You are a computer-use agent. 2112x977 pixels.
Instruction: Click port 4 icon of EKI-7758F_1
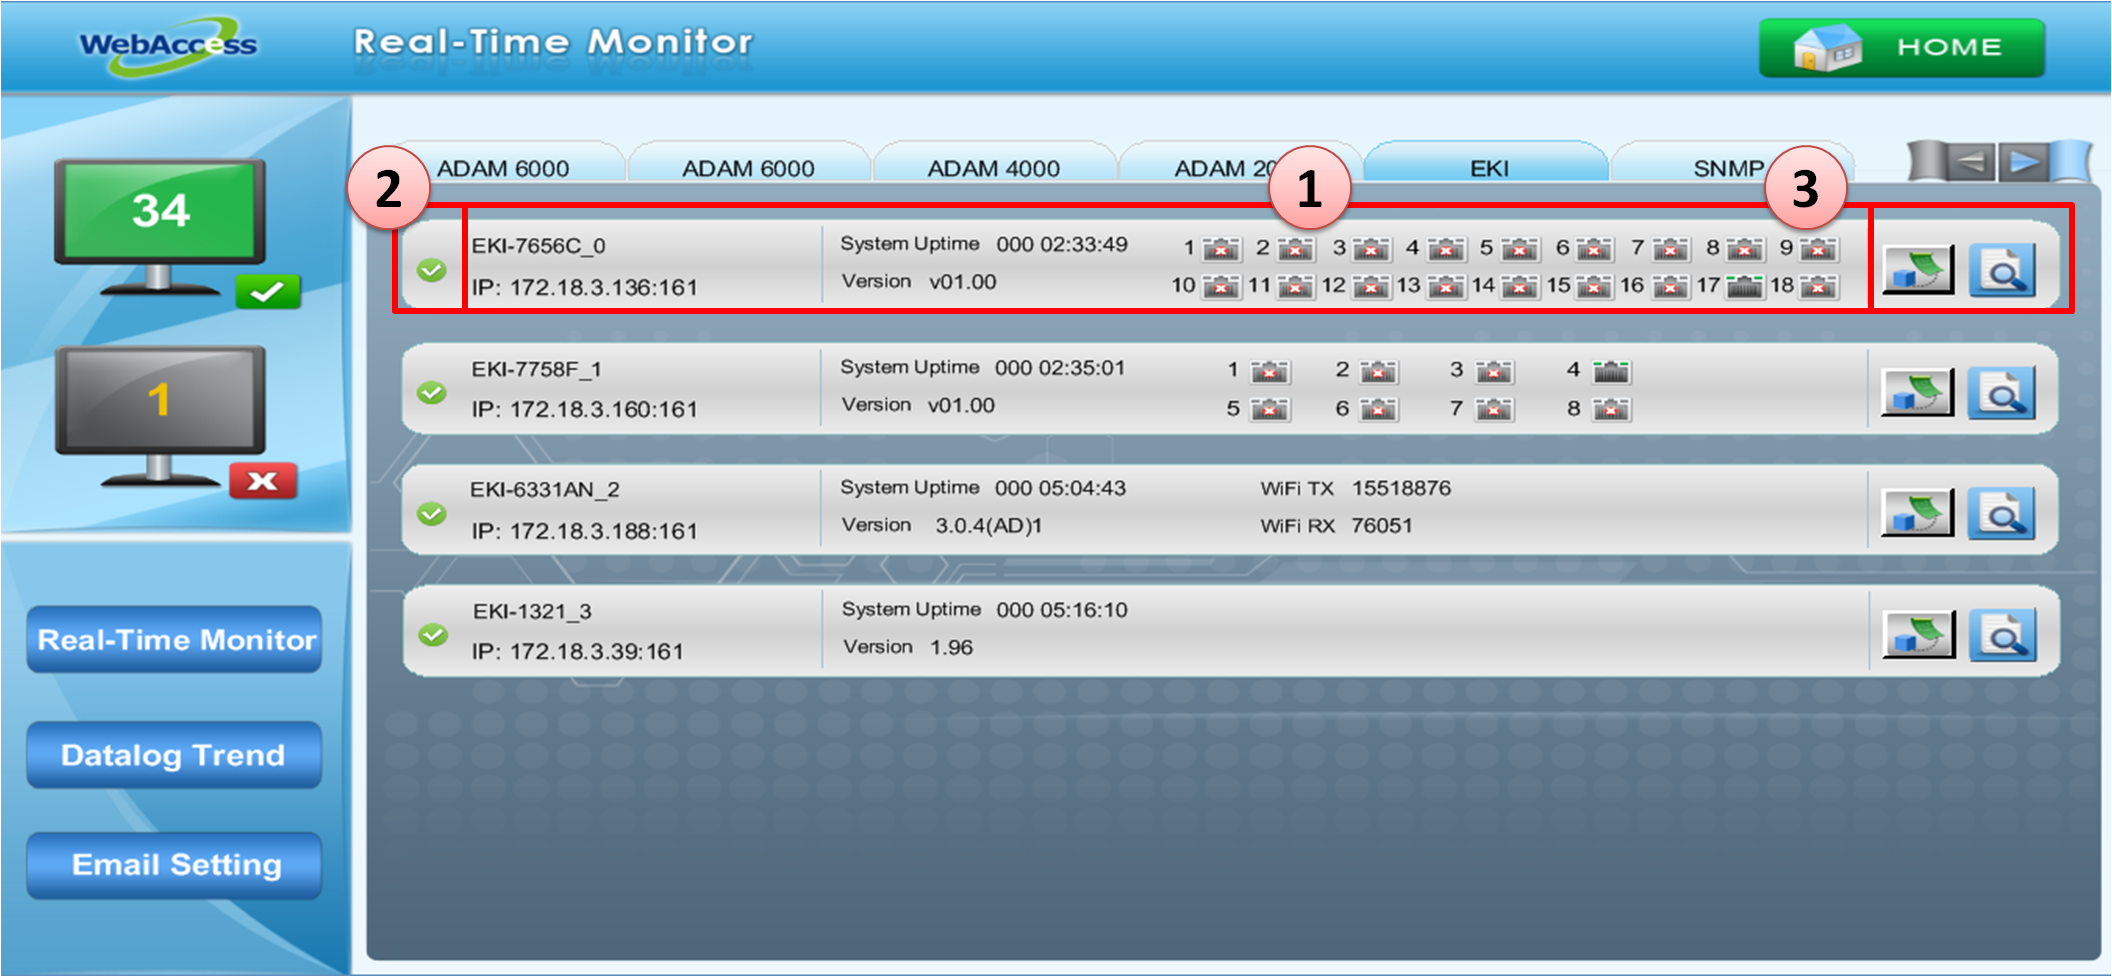point(1611,371)
